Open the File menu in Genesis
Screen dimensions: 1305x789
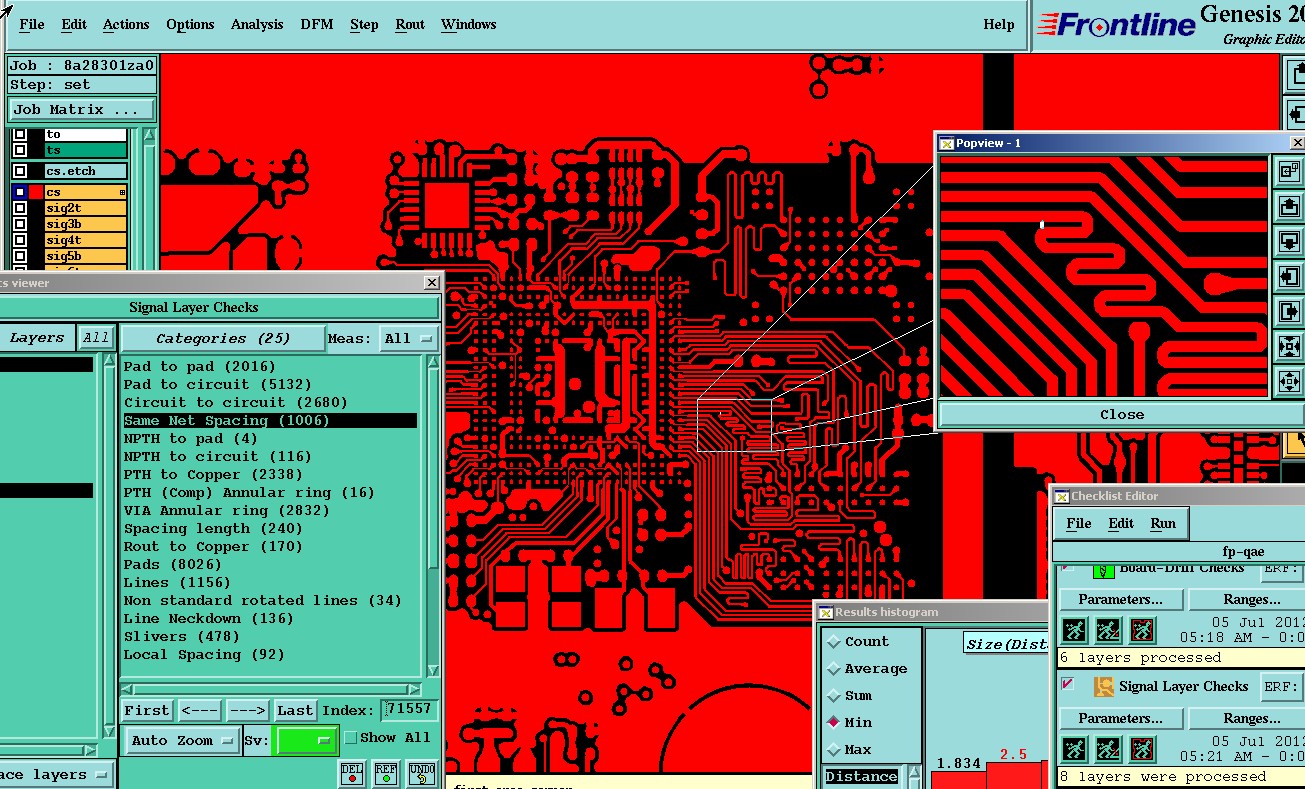coord(32,24)
